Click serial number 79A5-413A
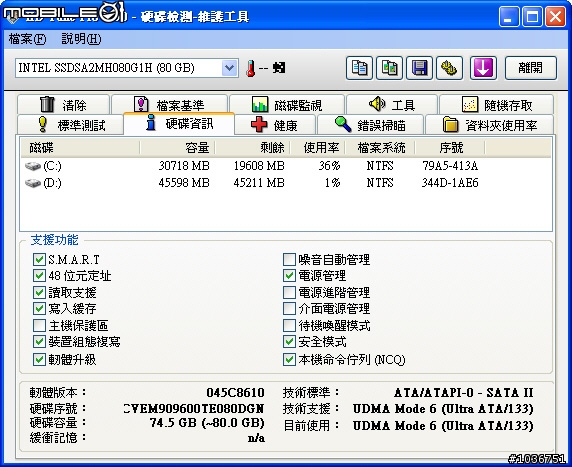The height and width of the screenshot is (467, 572). pyautogui.click(x=450, y=166)
